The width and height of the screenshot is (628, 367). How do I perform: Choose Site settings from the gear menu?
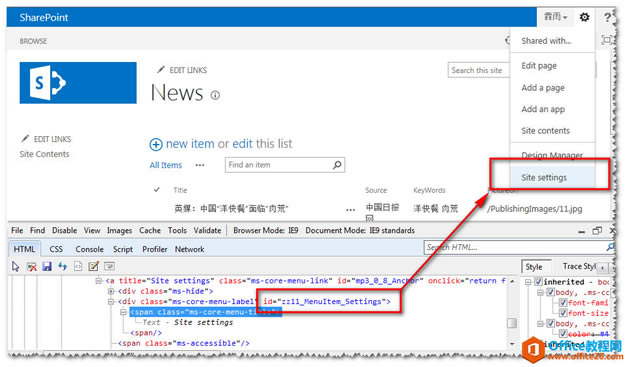pyautogui.click(x=553, y=177)
